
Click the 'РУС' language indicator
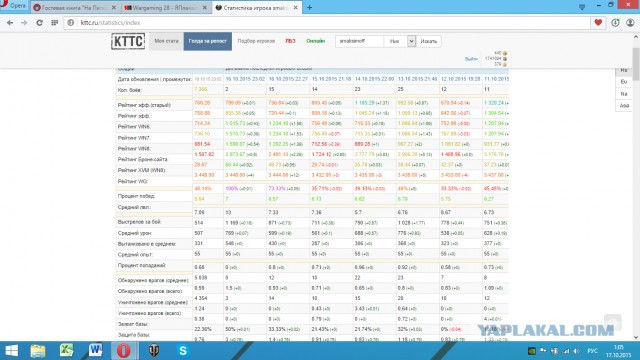tap(592, 351)
